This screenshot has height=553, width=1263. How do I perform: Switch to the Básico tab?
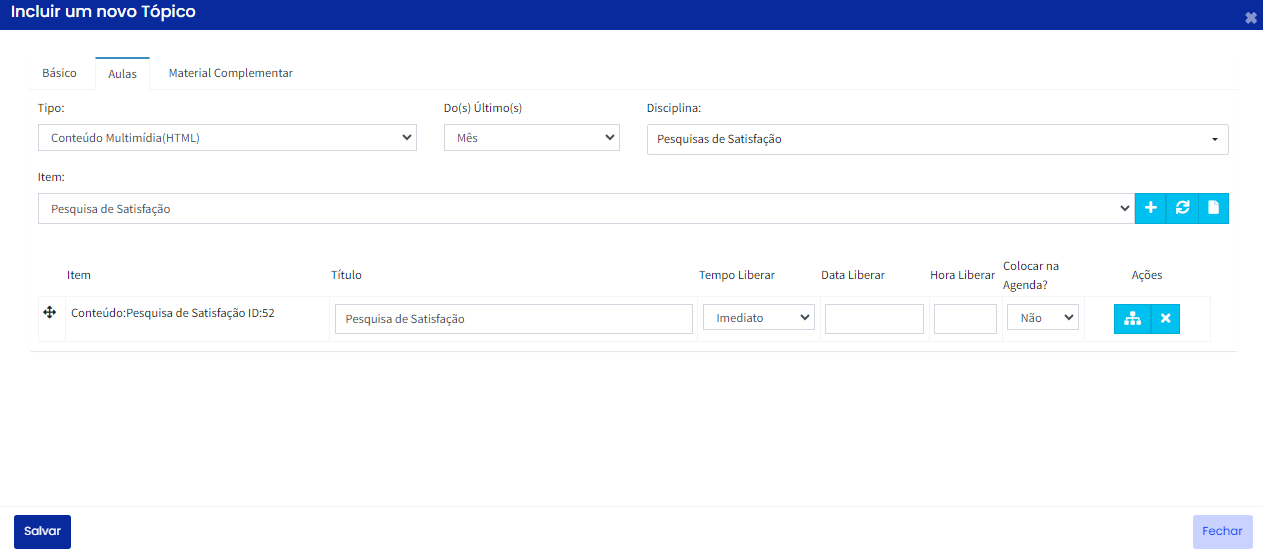59,73
